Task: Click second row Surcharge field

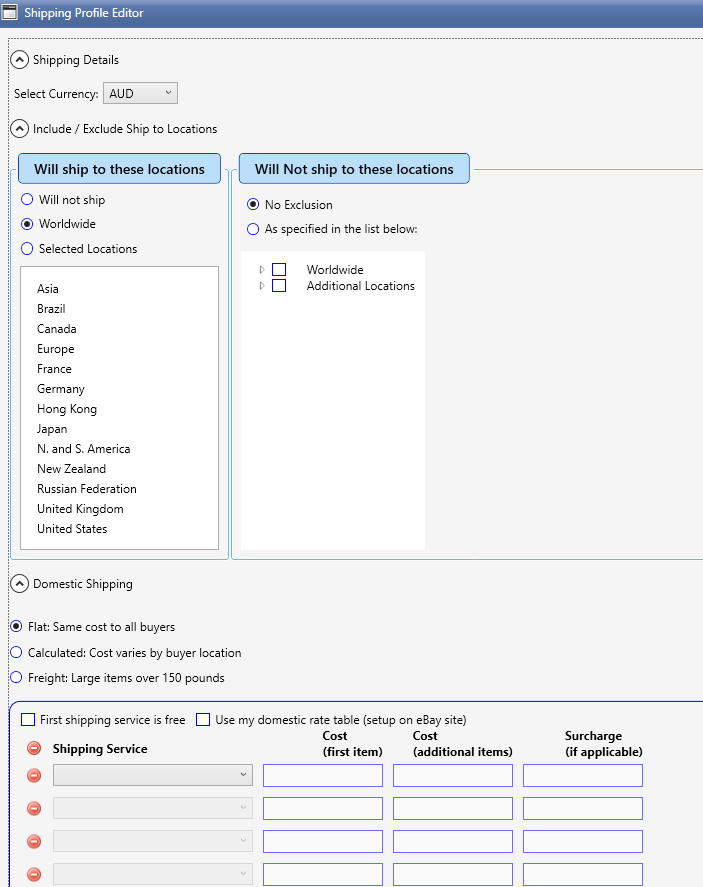Action: pos(583,808)
